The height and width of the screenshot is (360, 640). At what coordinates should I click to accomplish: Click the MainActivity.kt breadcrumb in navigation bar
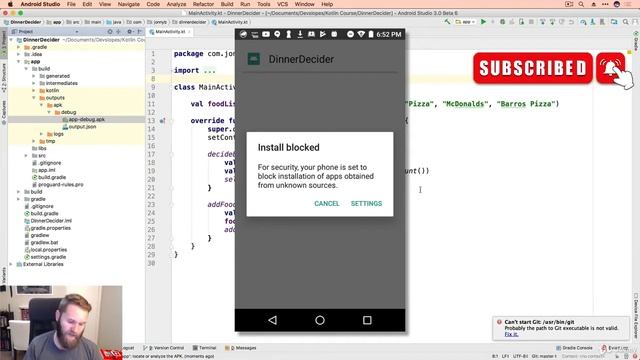[x=229, y=22]
